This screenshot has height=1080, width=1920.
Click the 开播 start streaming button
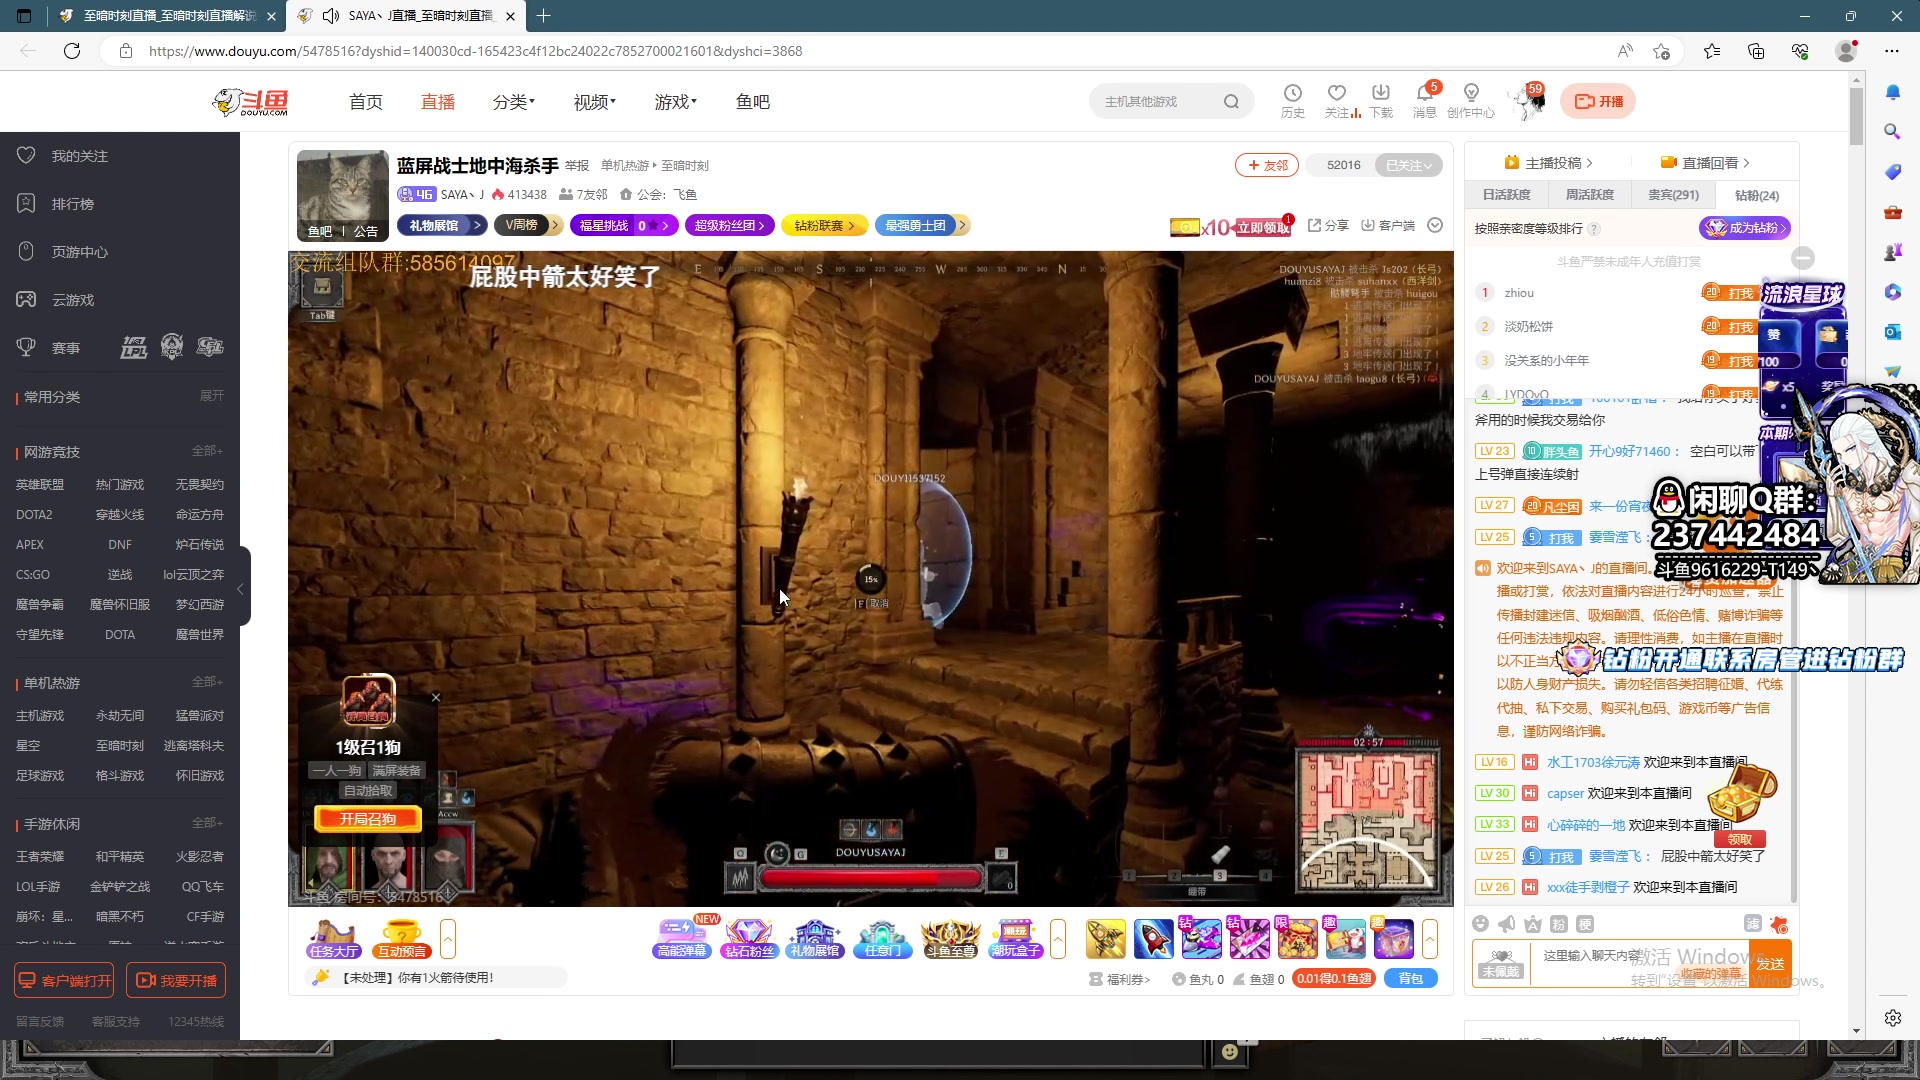(1598, 101)
